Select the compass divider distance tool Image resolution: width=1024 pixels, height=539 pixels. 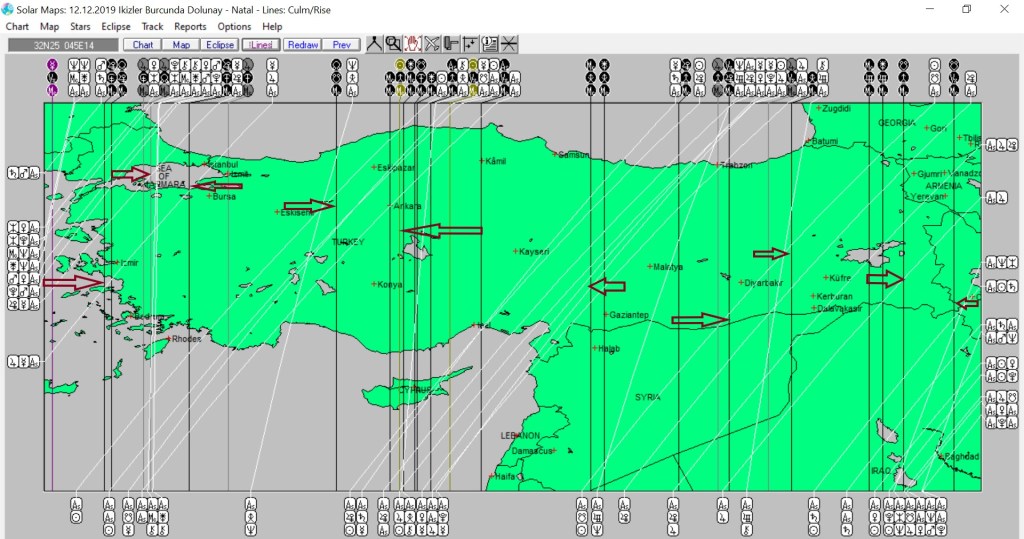click(374, 44)
